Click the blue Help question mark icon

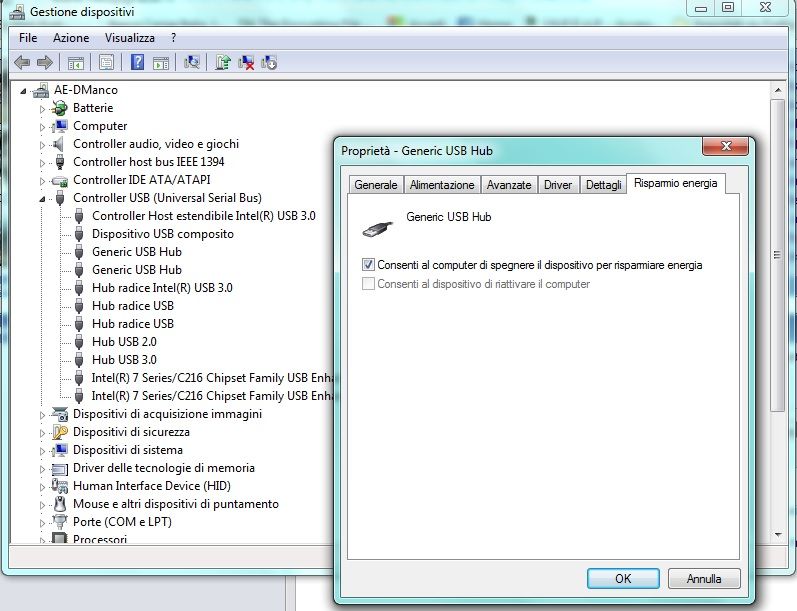click(138, 62)
